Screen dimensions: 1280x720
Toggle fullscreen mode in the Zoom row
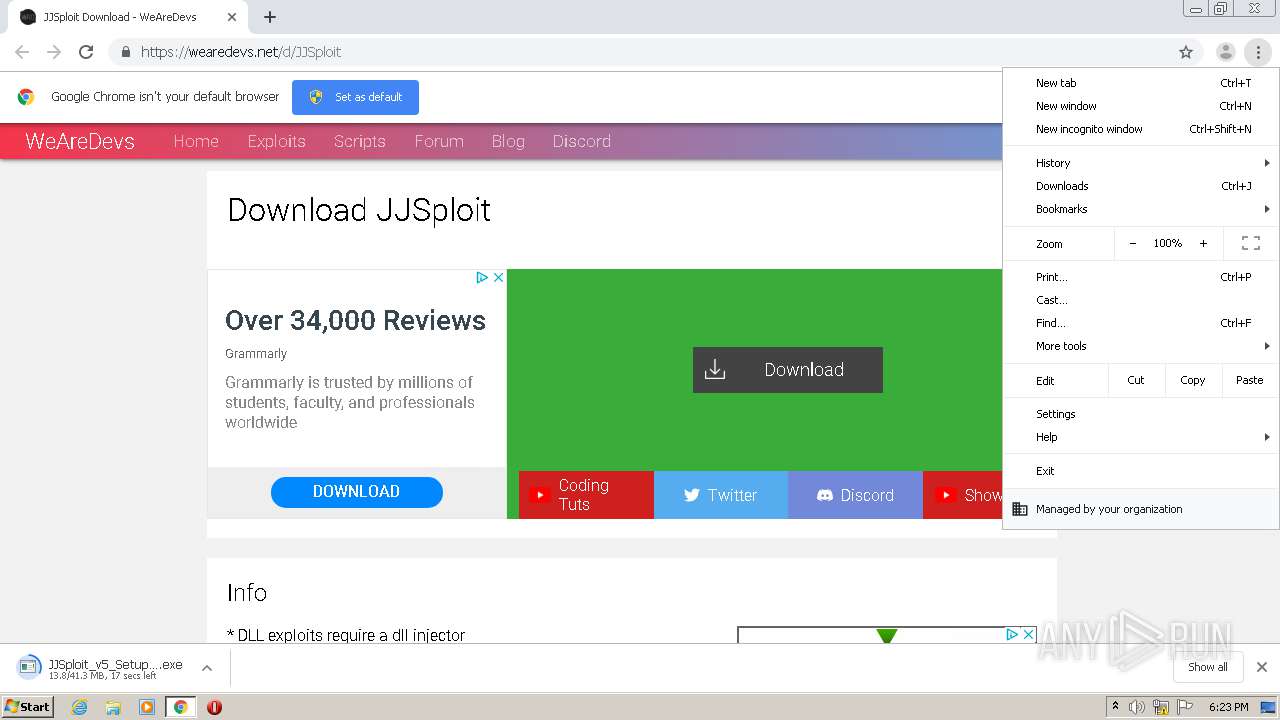click(x=1251, y=243)
